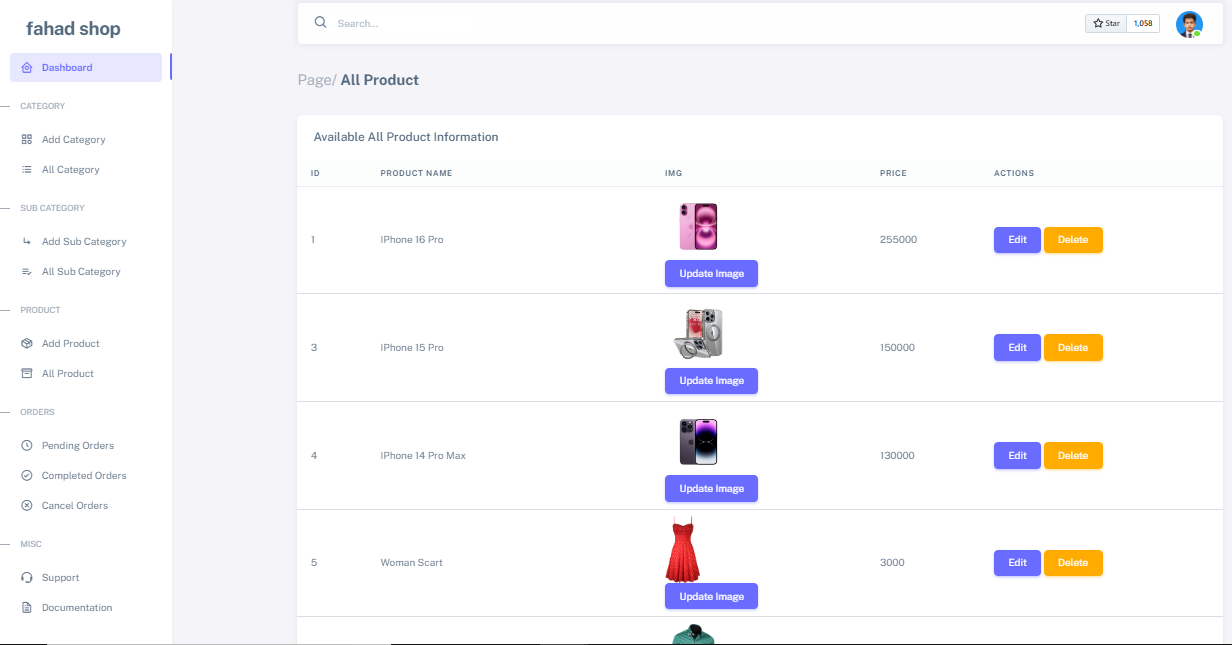This screenshot has width=1232, height=645.
Task: Click the Add Category grid icon
Action: click(27, 140)
